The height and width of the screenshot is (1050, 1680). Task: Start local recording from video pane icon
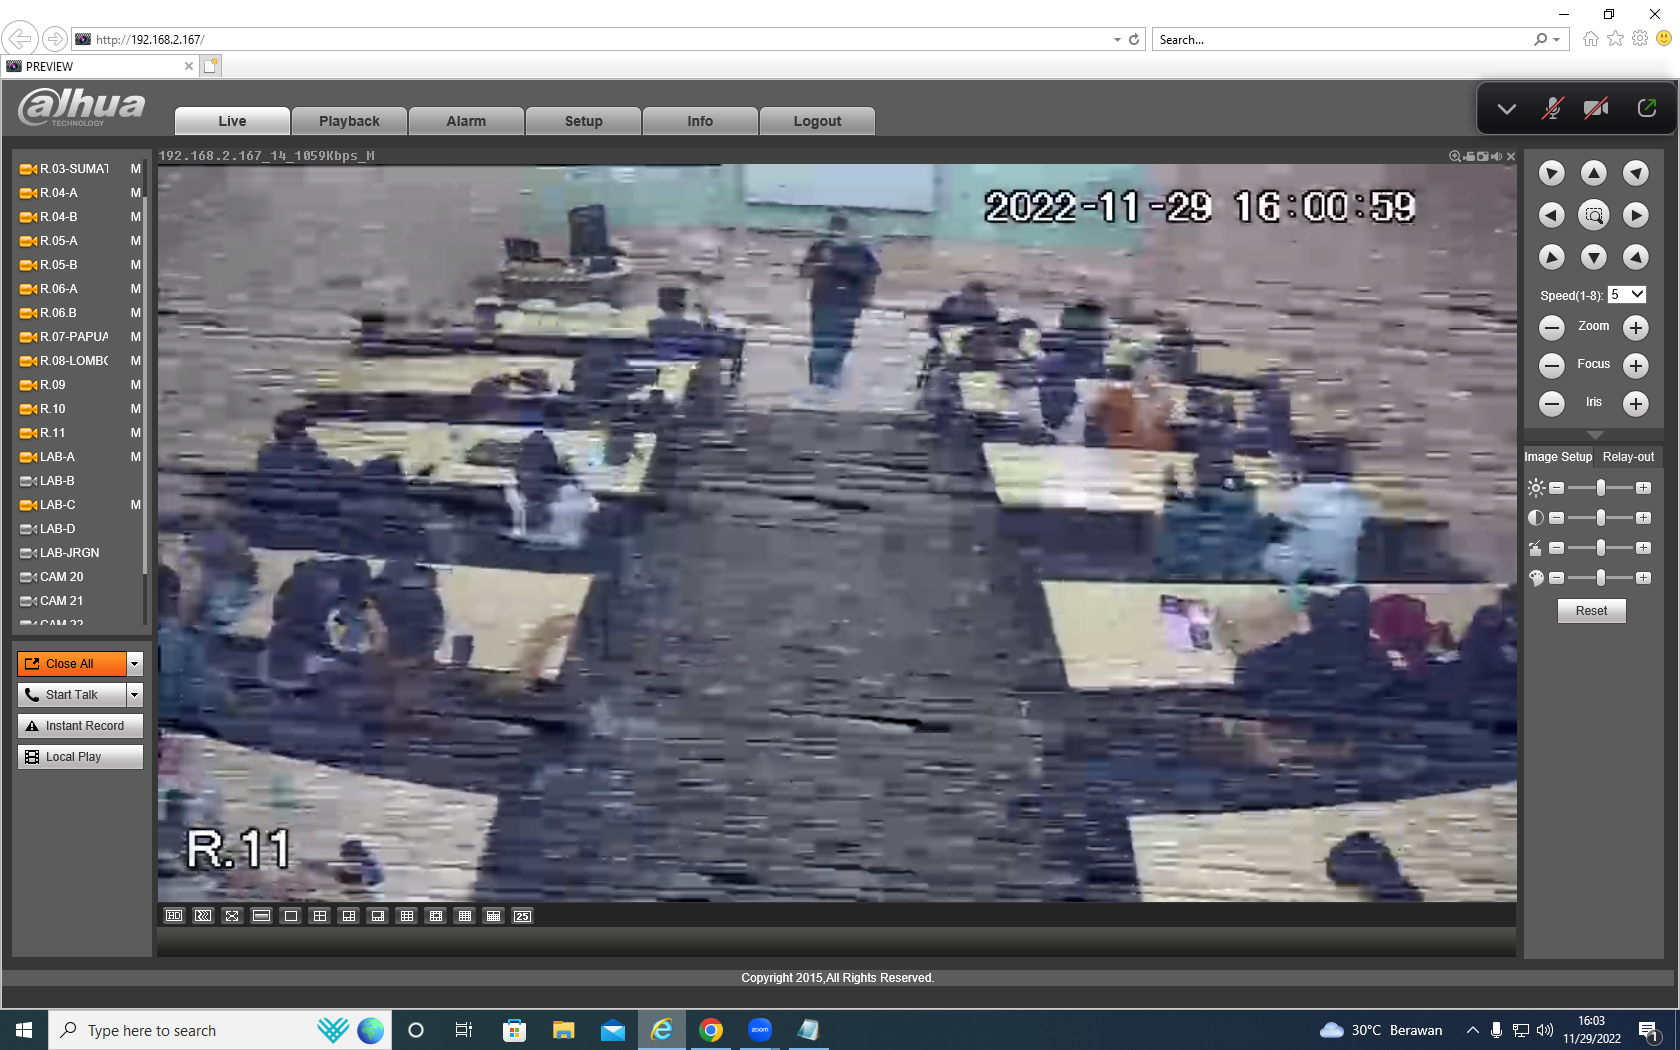pyautogui.click(x=1469, y=156)
